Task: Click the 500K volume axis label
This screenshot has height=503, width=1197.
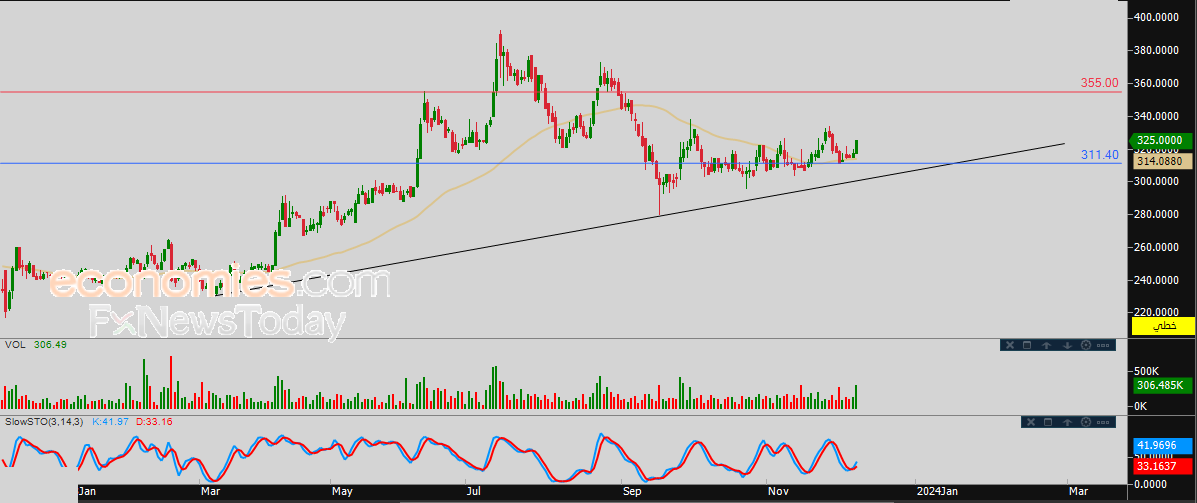Action: tap(1149, 370)
